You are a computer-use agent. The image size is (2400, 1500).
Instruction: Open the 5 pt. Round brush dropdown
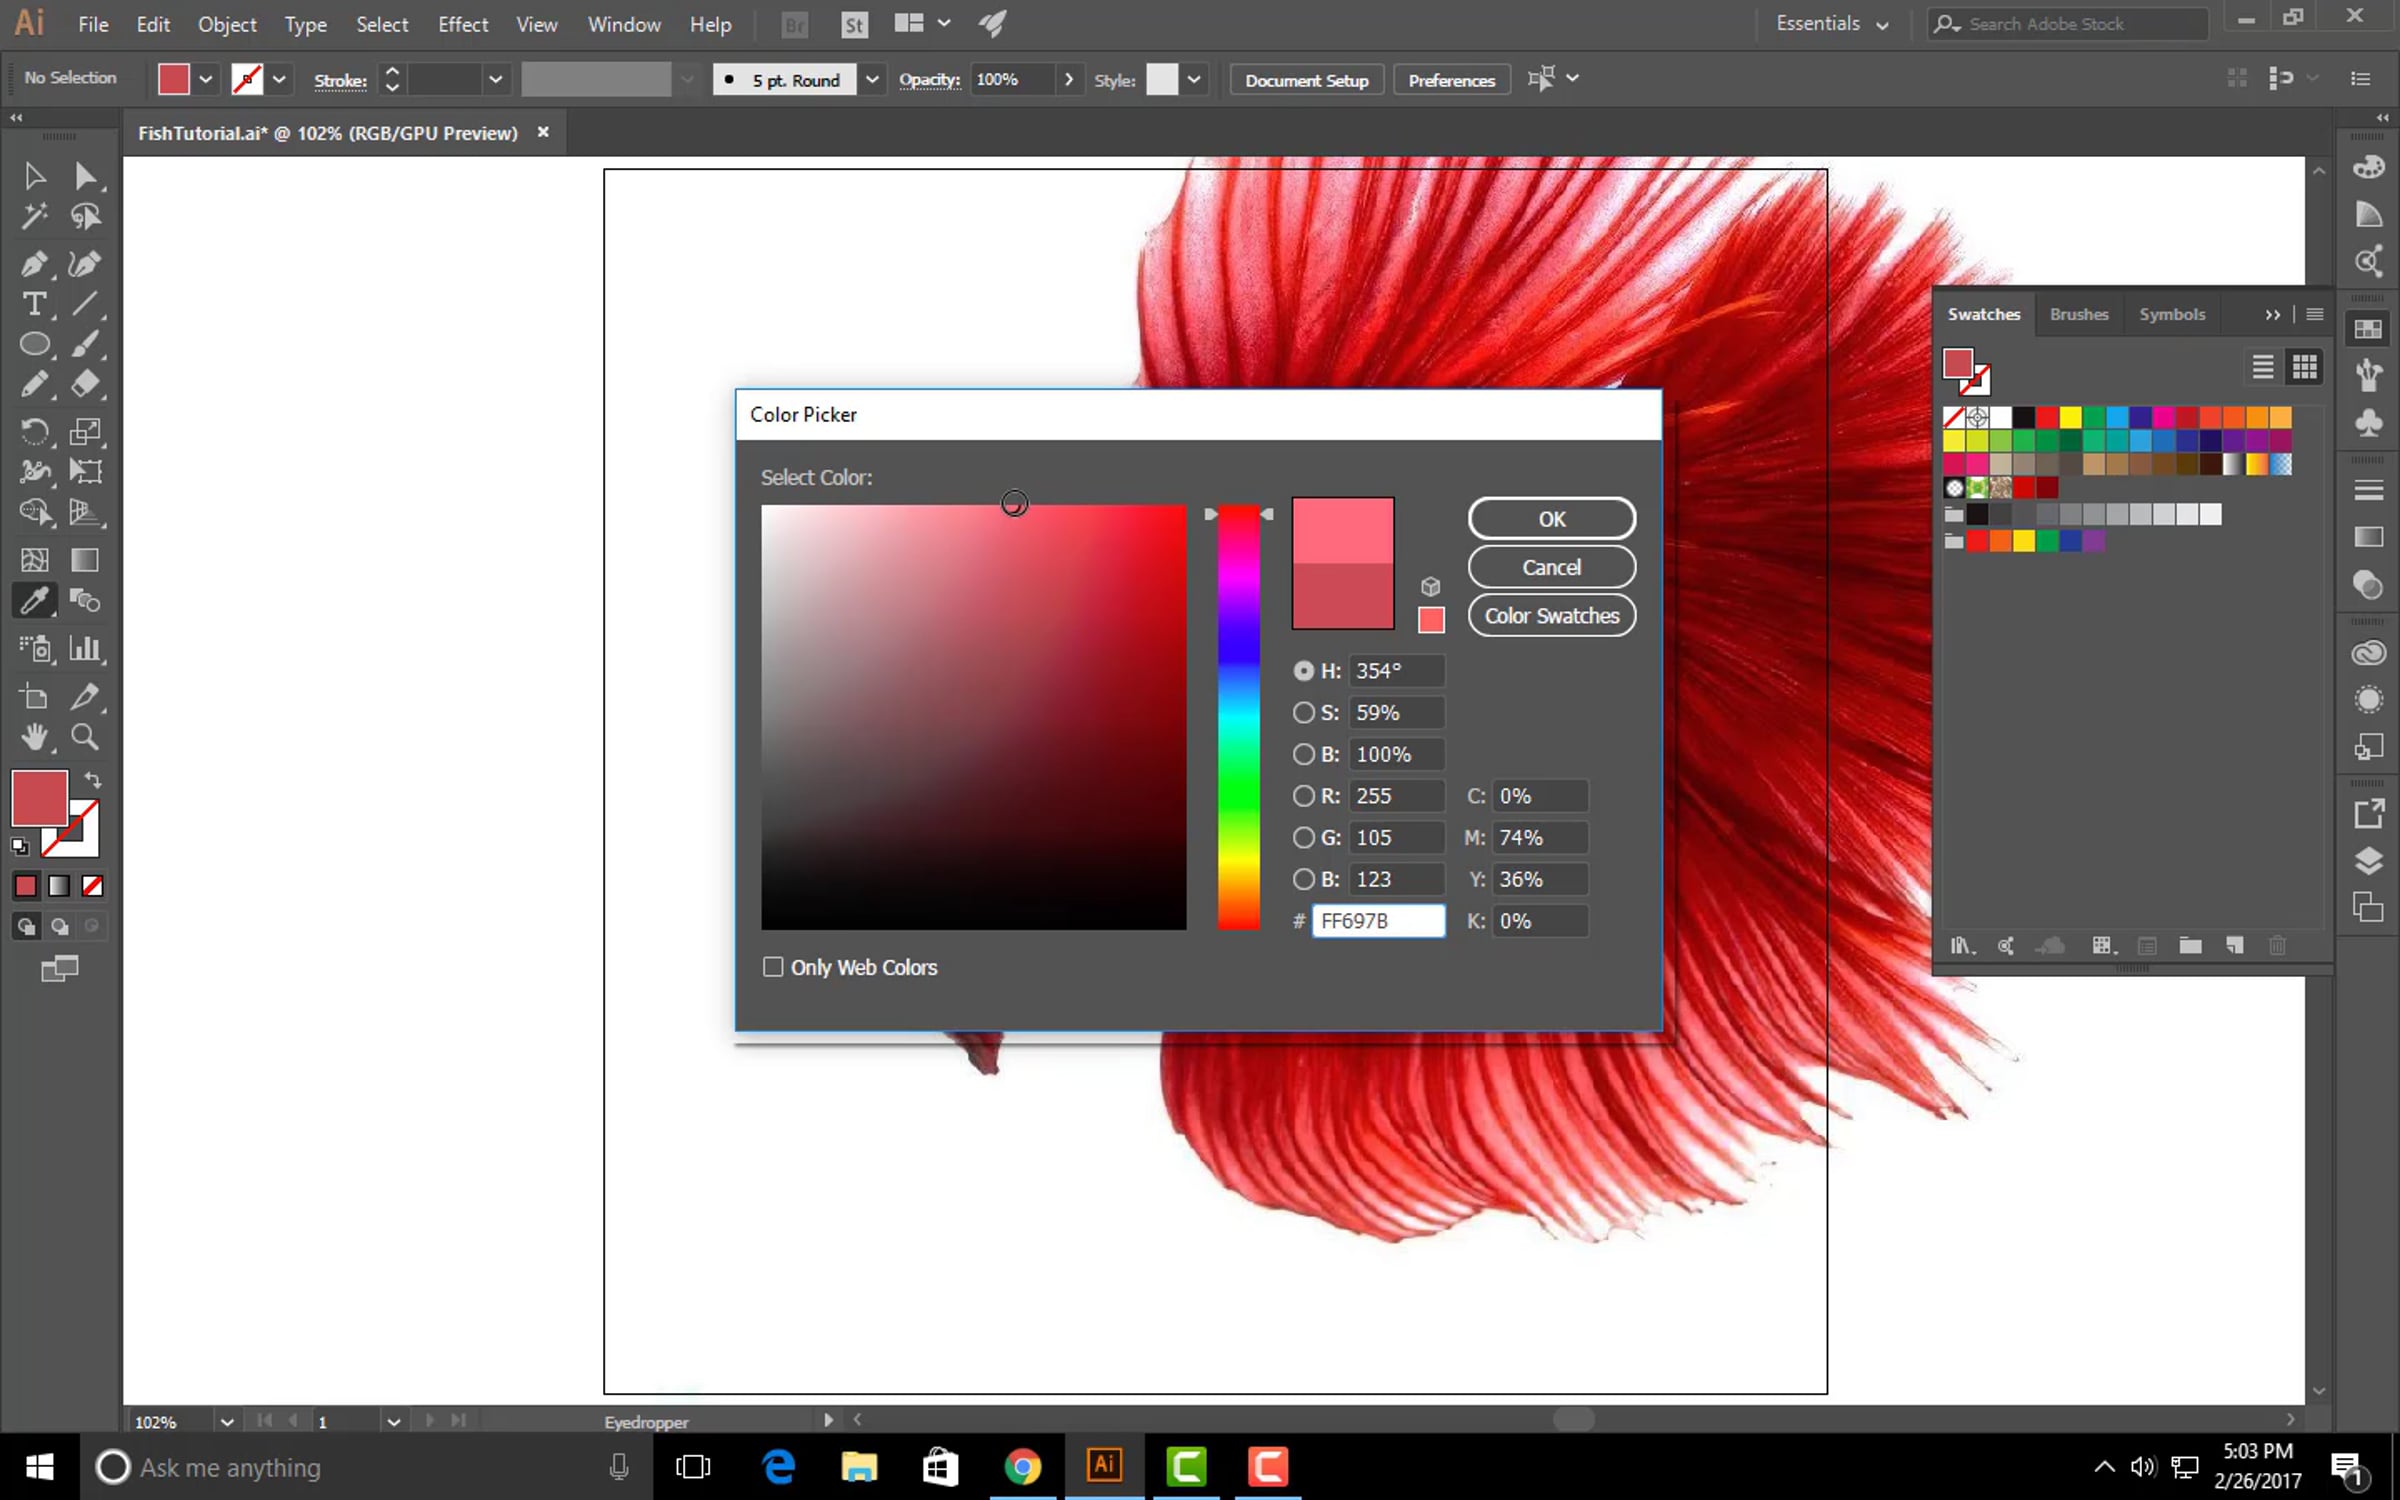tap(872, 79)
